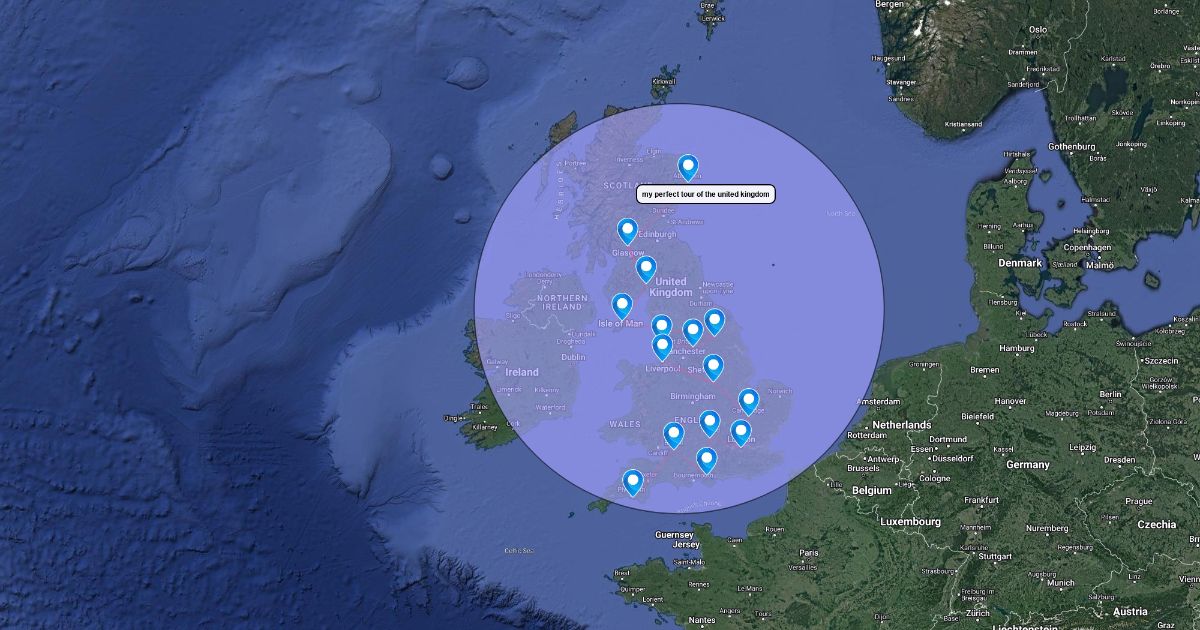Screen dimensions: 1200x630
Task: Select the pin above Bournemouth
Action: click(x=706, y=459)
